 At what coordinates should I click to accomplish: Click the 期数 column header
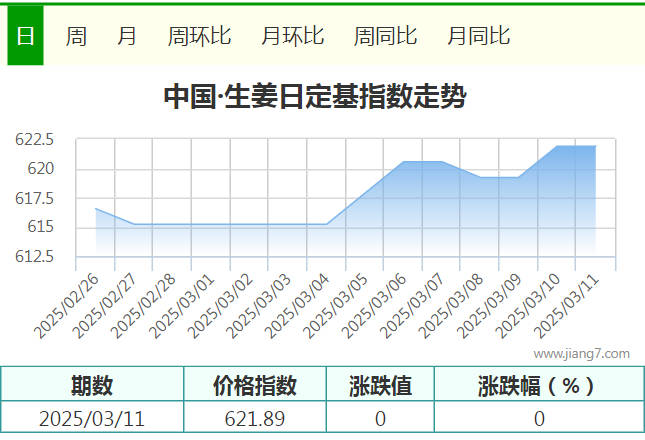click(92, 385)
